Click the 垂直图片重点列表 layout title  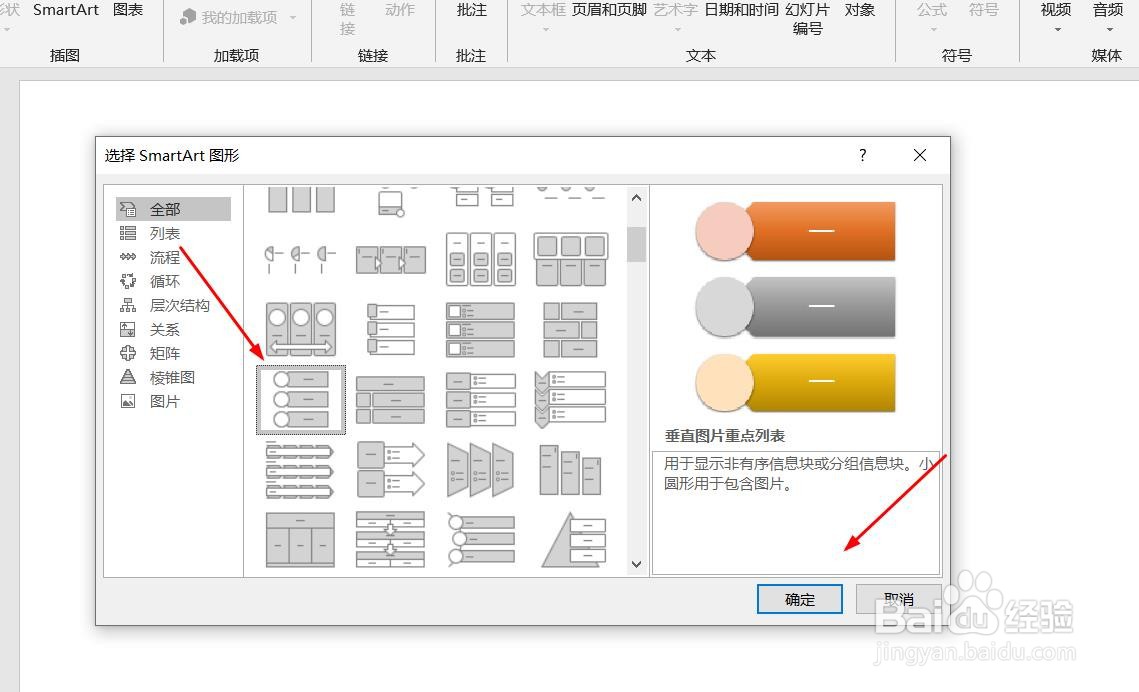(x=724, y=436)
